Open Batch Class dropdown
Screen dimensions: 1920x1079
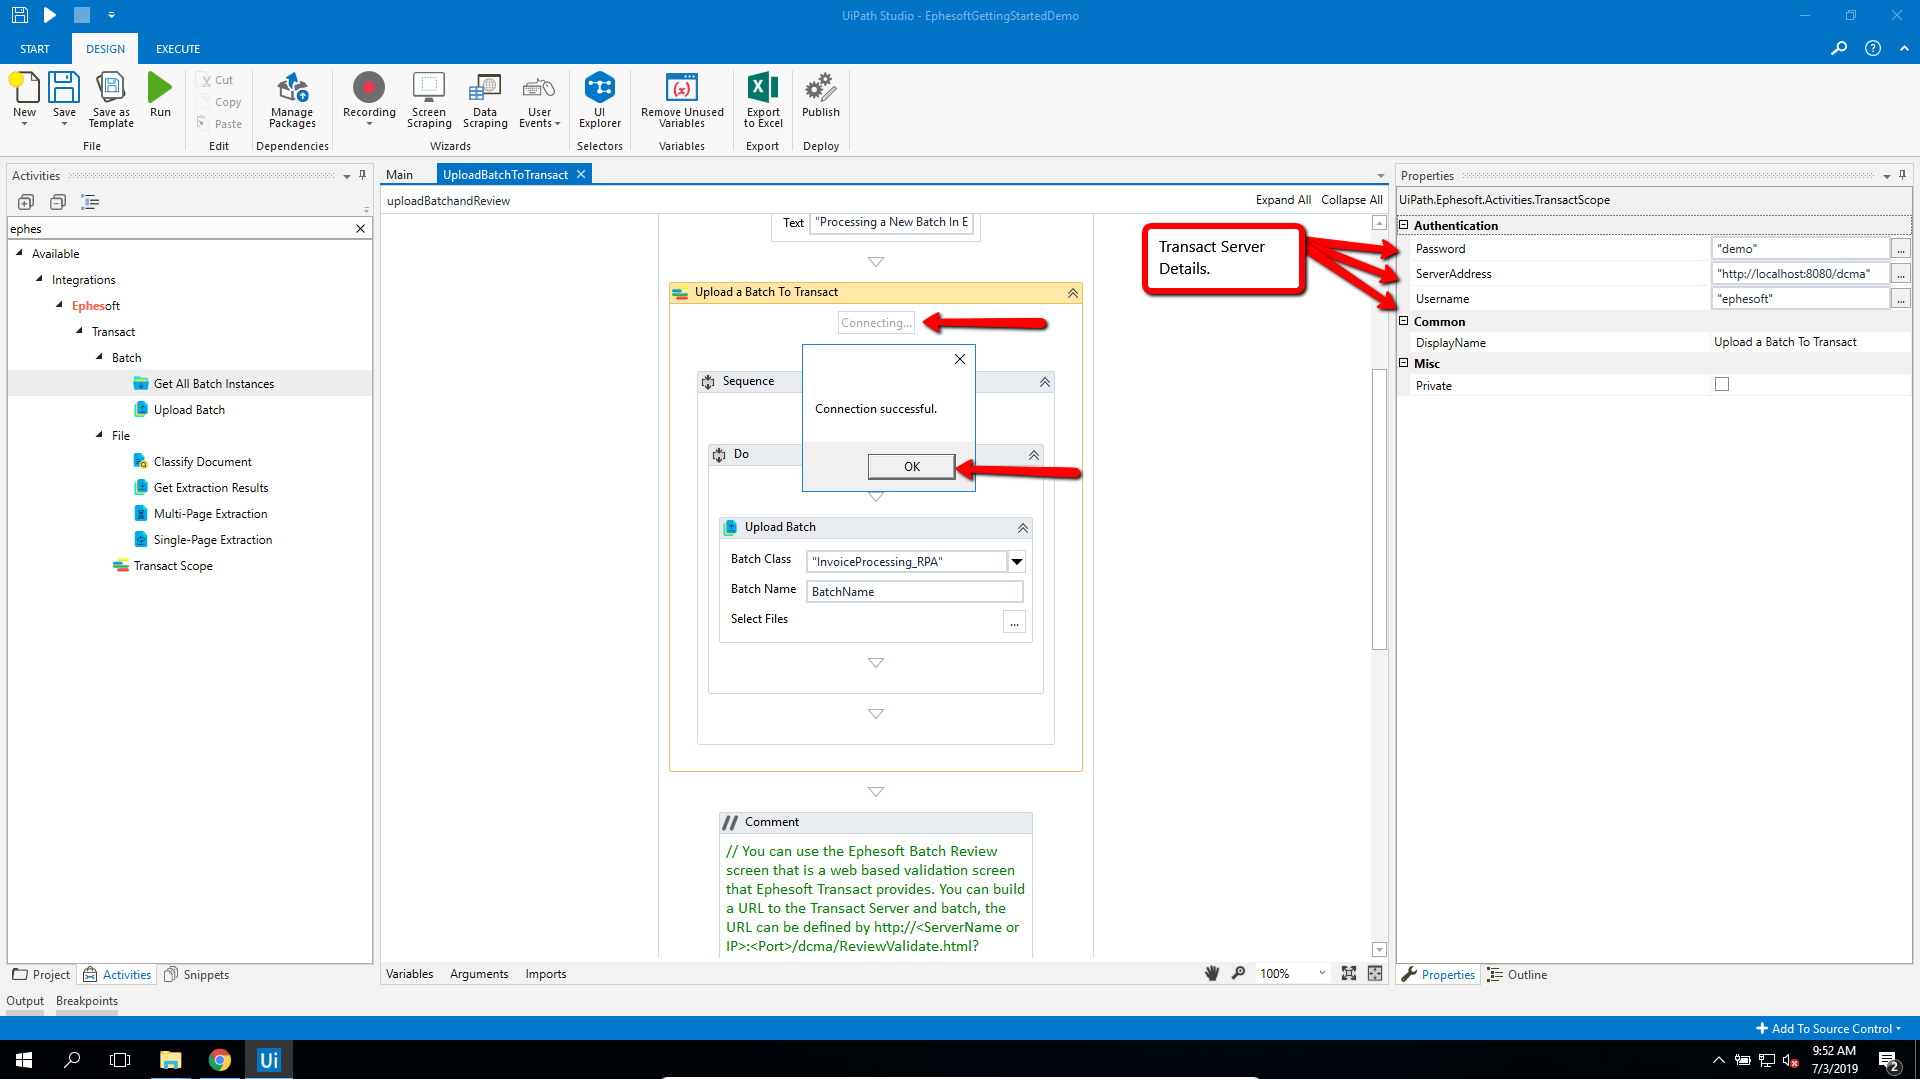tap(1017, 561)
